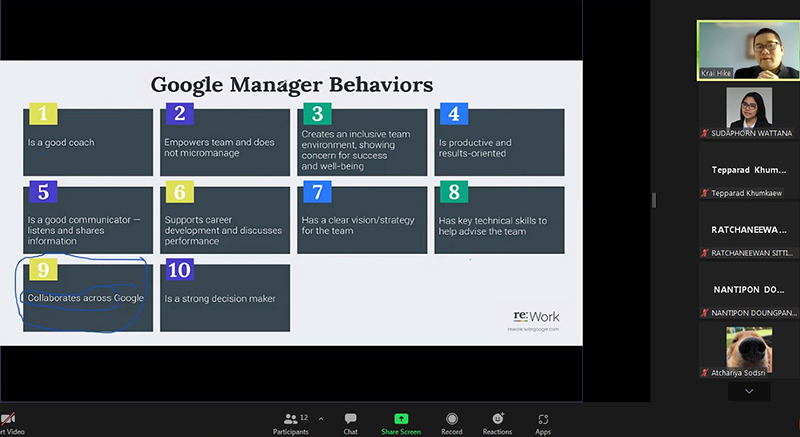Open the Reactions menu

pyautogui.click(x=497, y=424)
